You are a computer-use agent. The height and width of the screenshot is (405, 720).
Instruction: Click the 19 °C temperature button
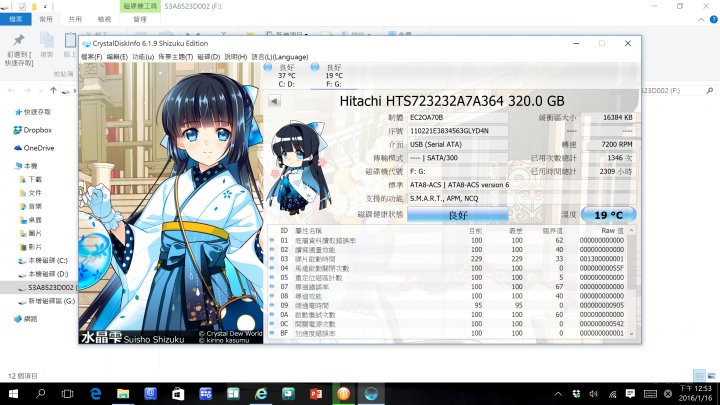[x=608, y=215]
